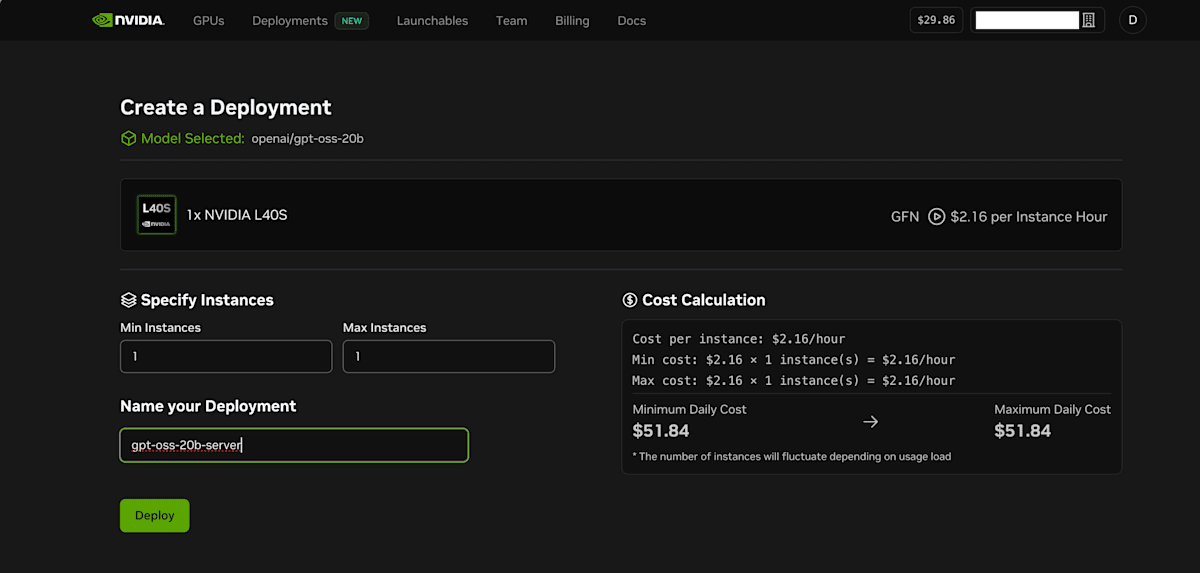Viewport: 1200px width, 573px height.
Task: Focus the Min Instances input
Action: point(226,357)
